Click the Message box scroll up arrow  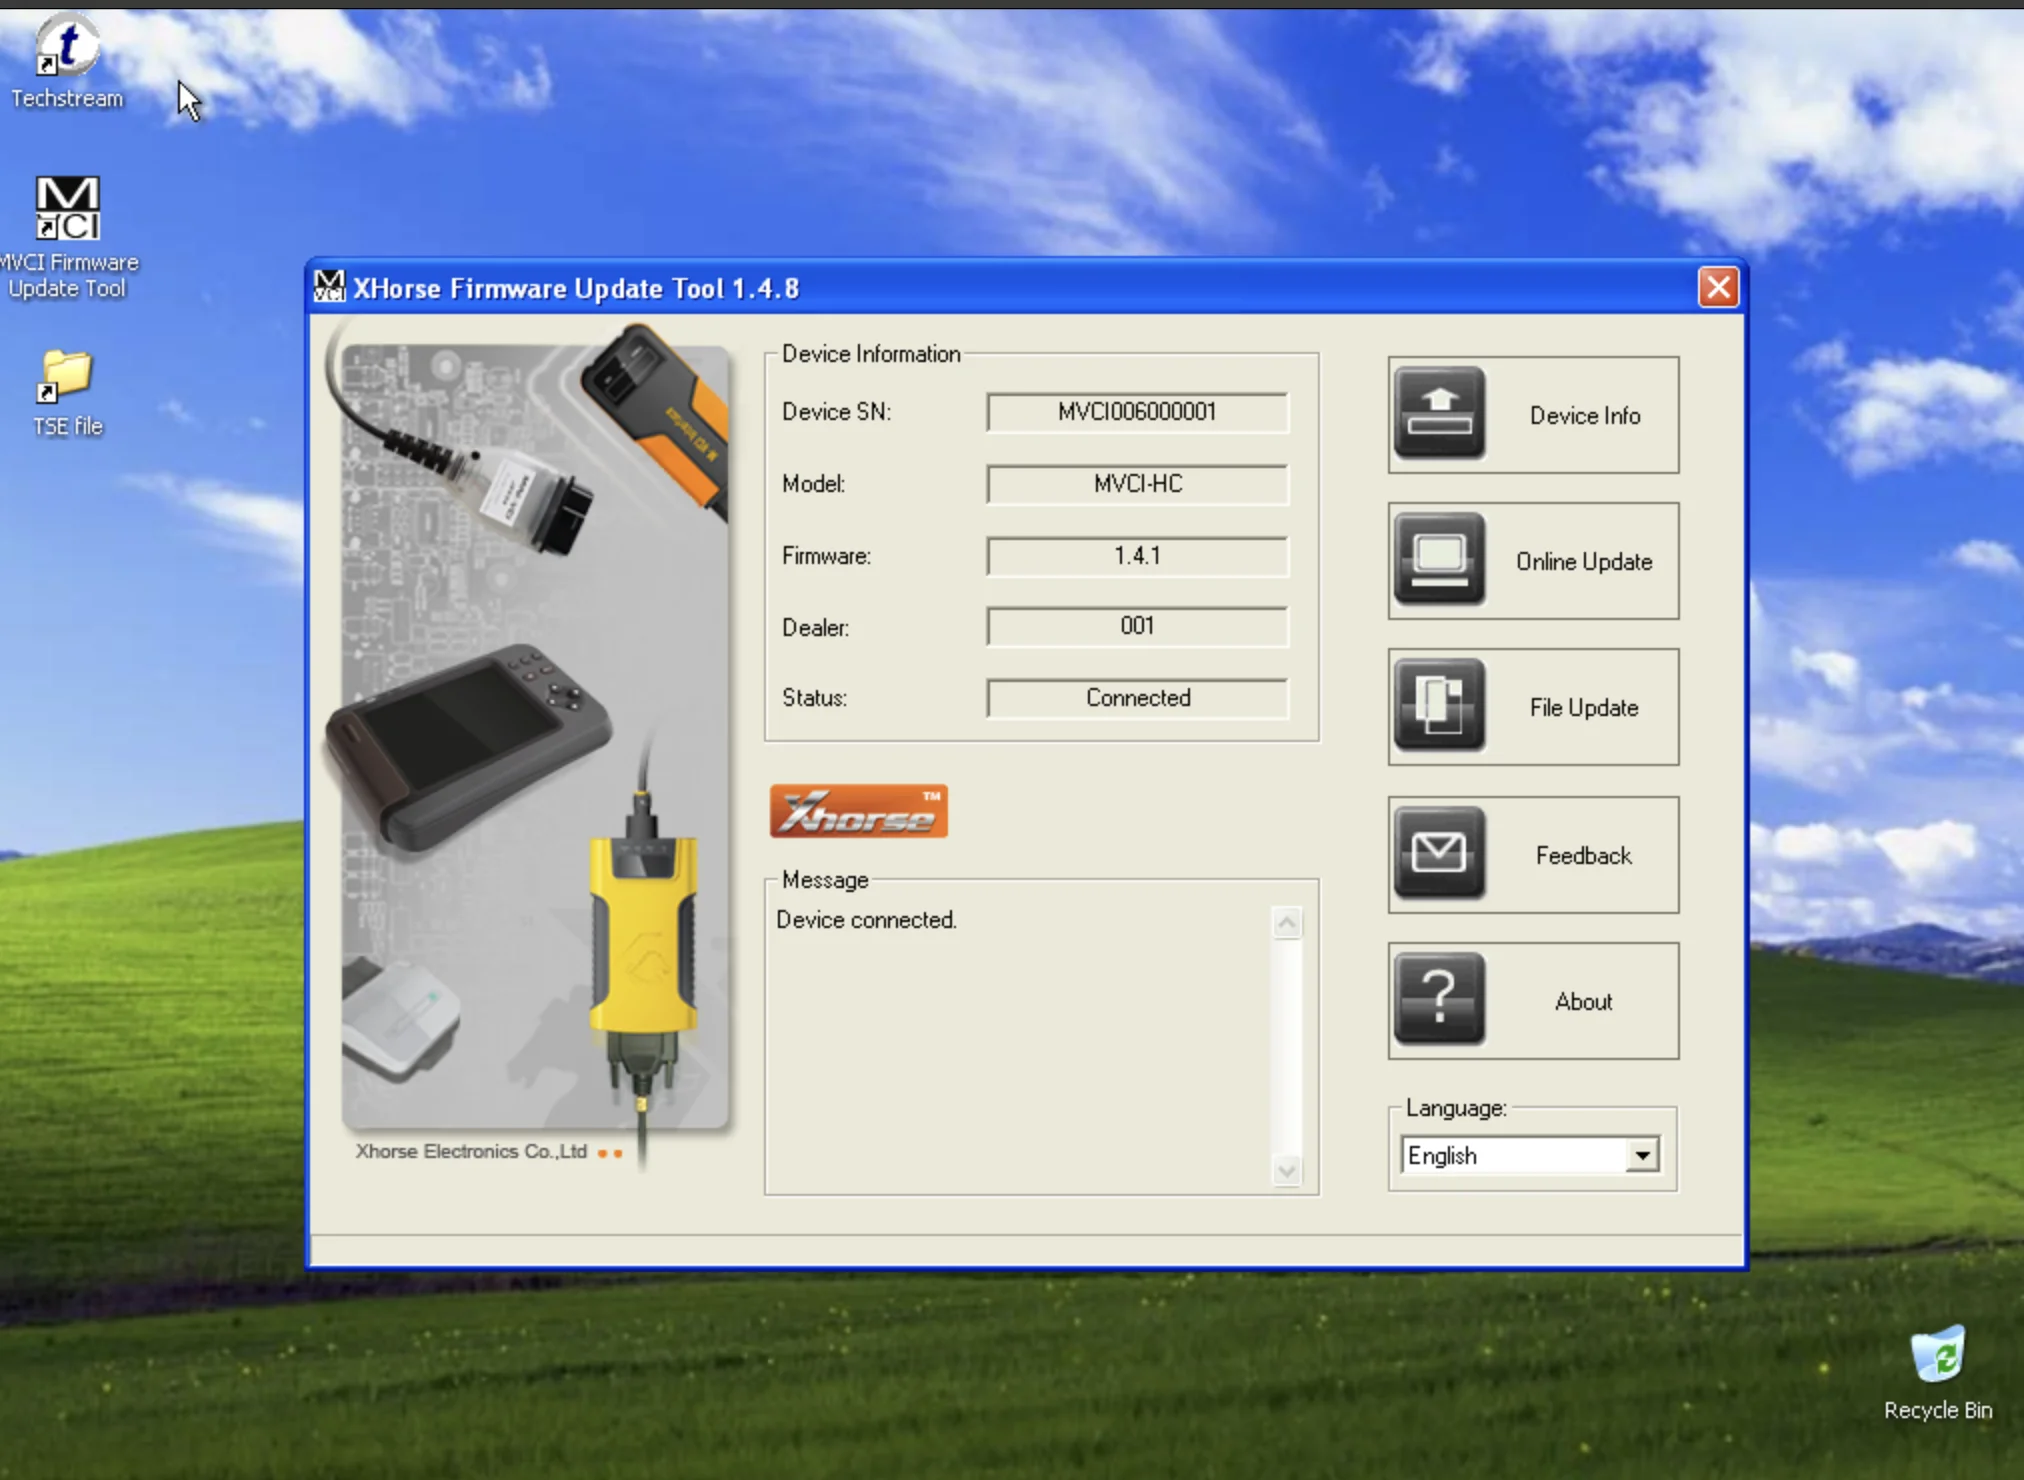[x=1287, y=922]
